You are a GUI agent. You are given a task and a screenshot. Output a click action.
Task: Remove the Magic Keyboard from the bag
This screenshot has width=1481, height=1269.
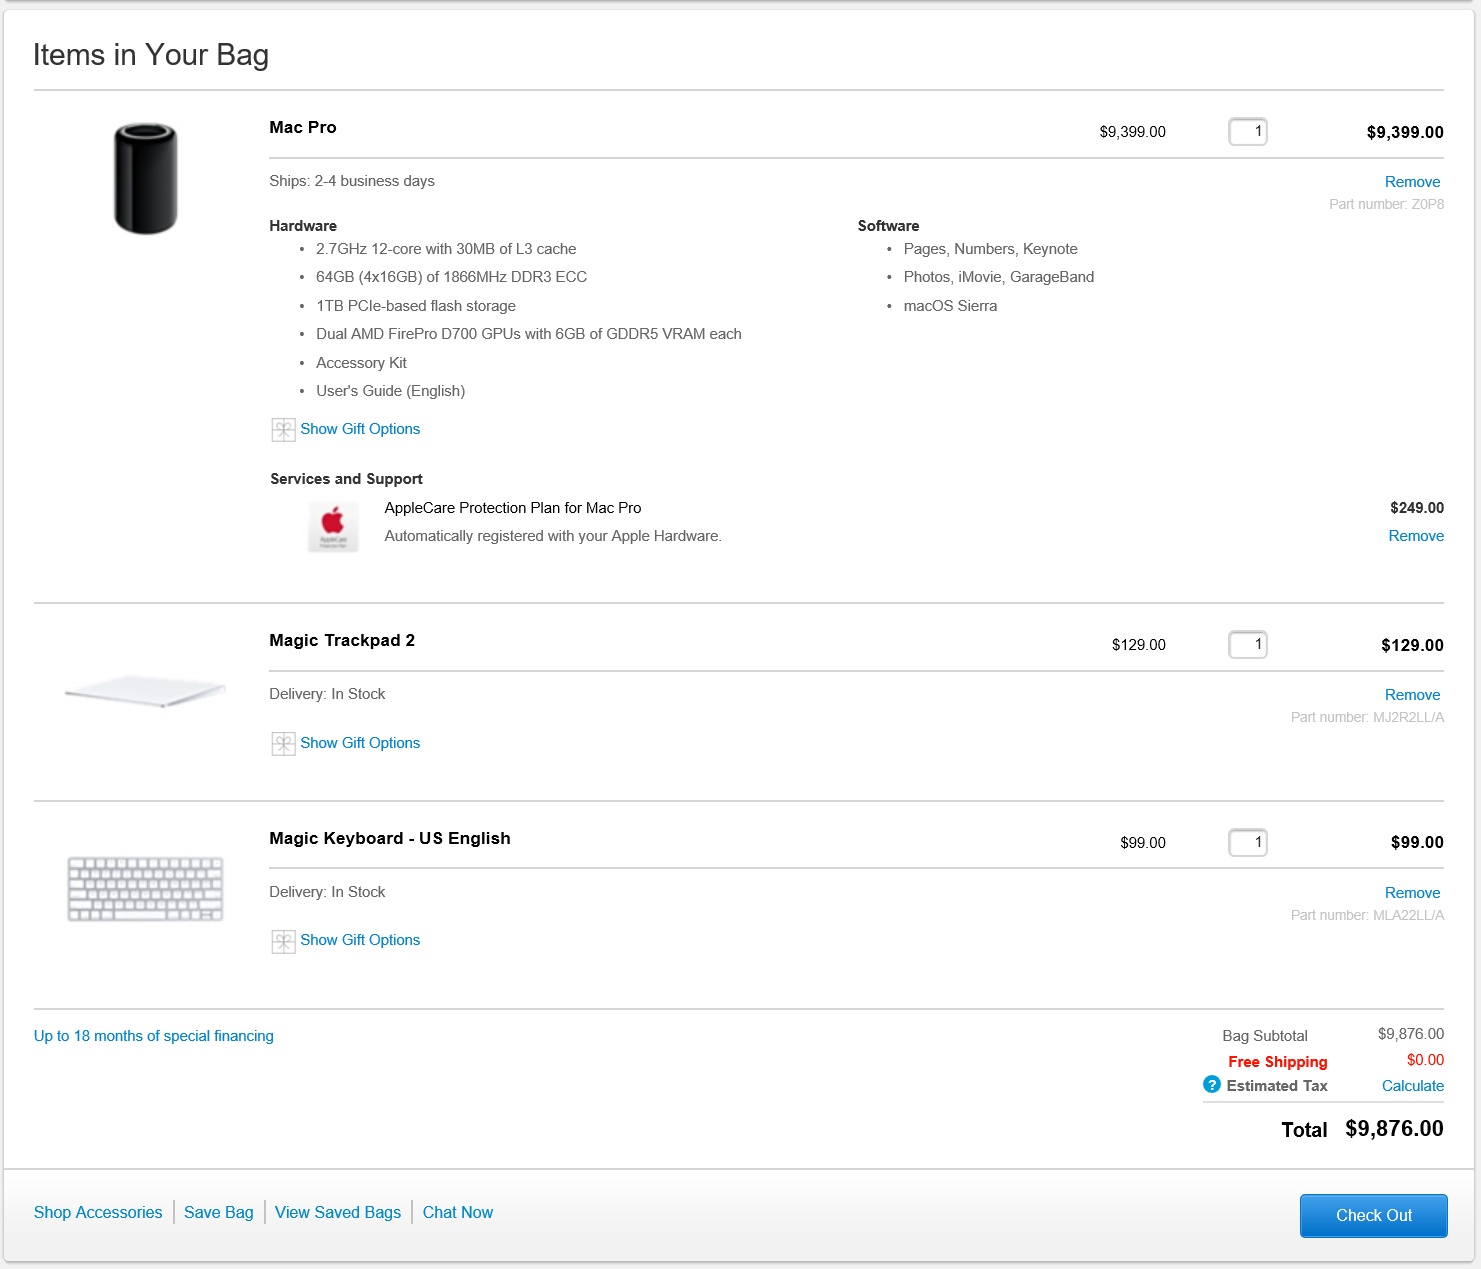tap(1412, 893)
